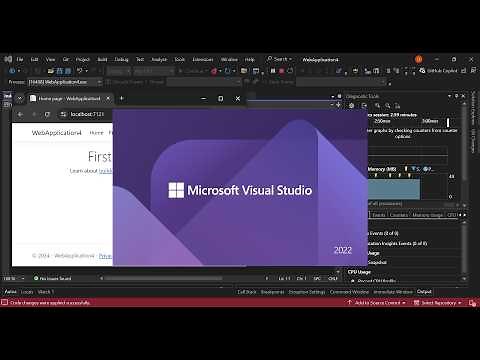Click CPU Usage heading in summary
The image size is (480, 360).
tap(359, 272)
